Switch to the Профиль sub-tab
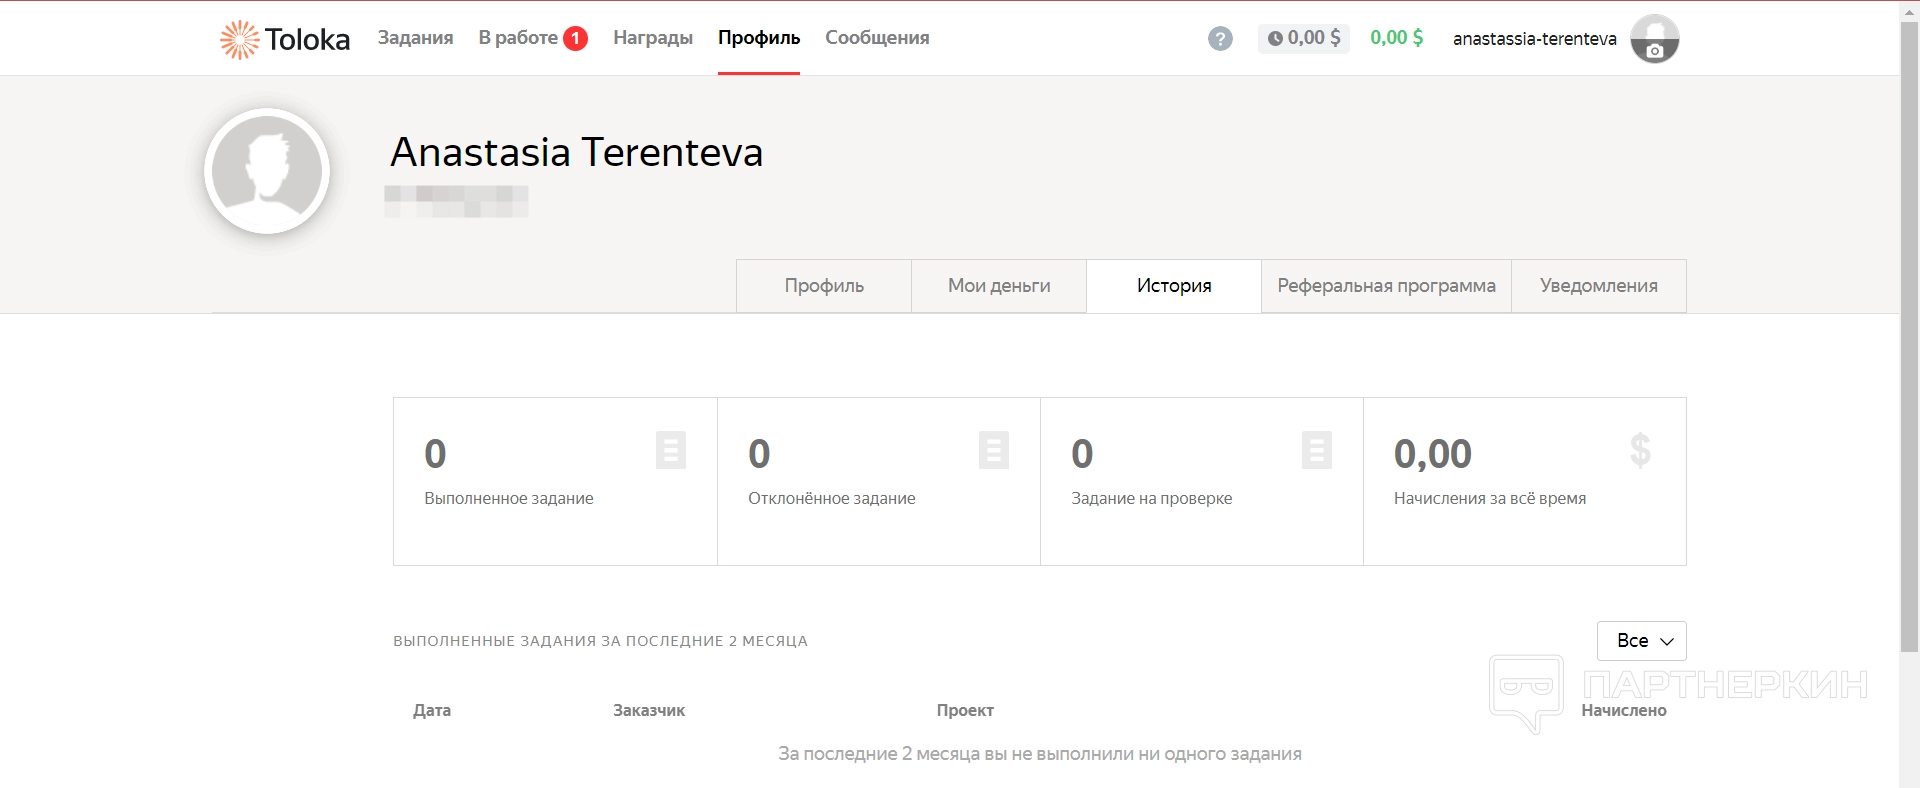Viewport: 1920px width, 788px height. click(824, 286)
